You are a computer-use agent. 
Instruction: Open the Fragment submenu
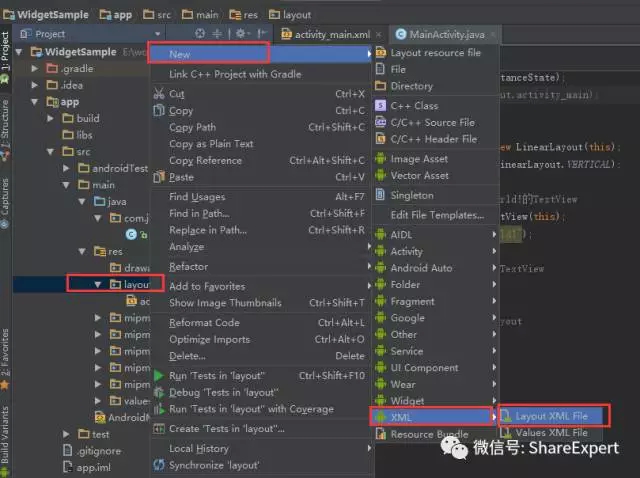point(434,301)
